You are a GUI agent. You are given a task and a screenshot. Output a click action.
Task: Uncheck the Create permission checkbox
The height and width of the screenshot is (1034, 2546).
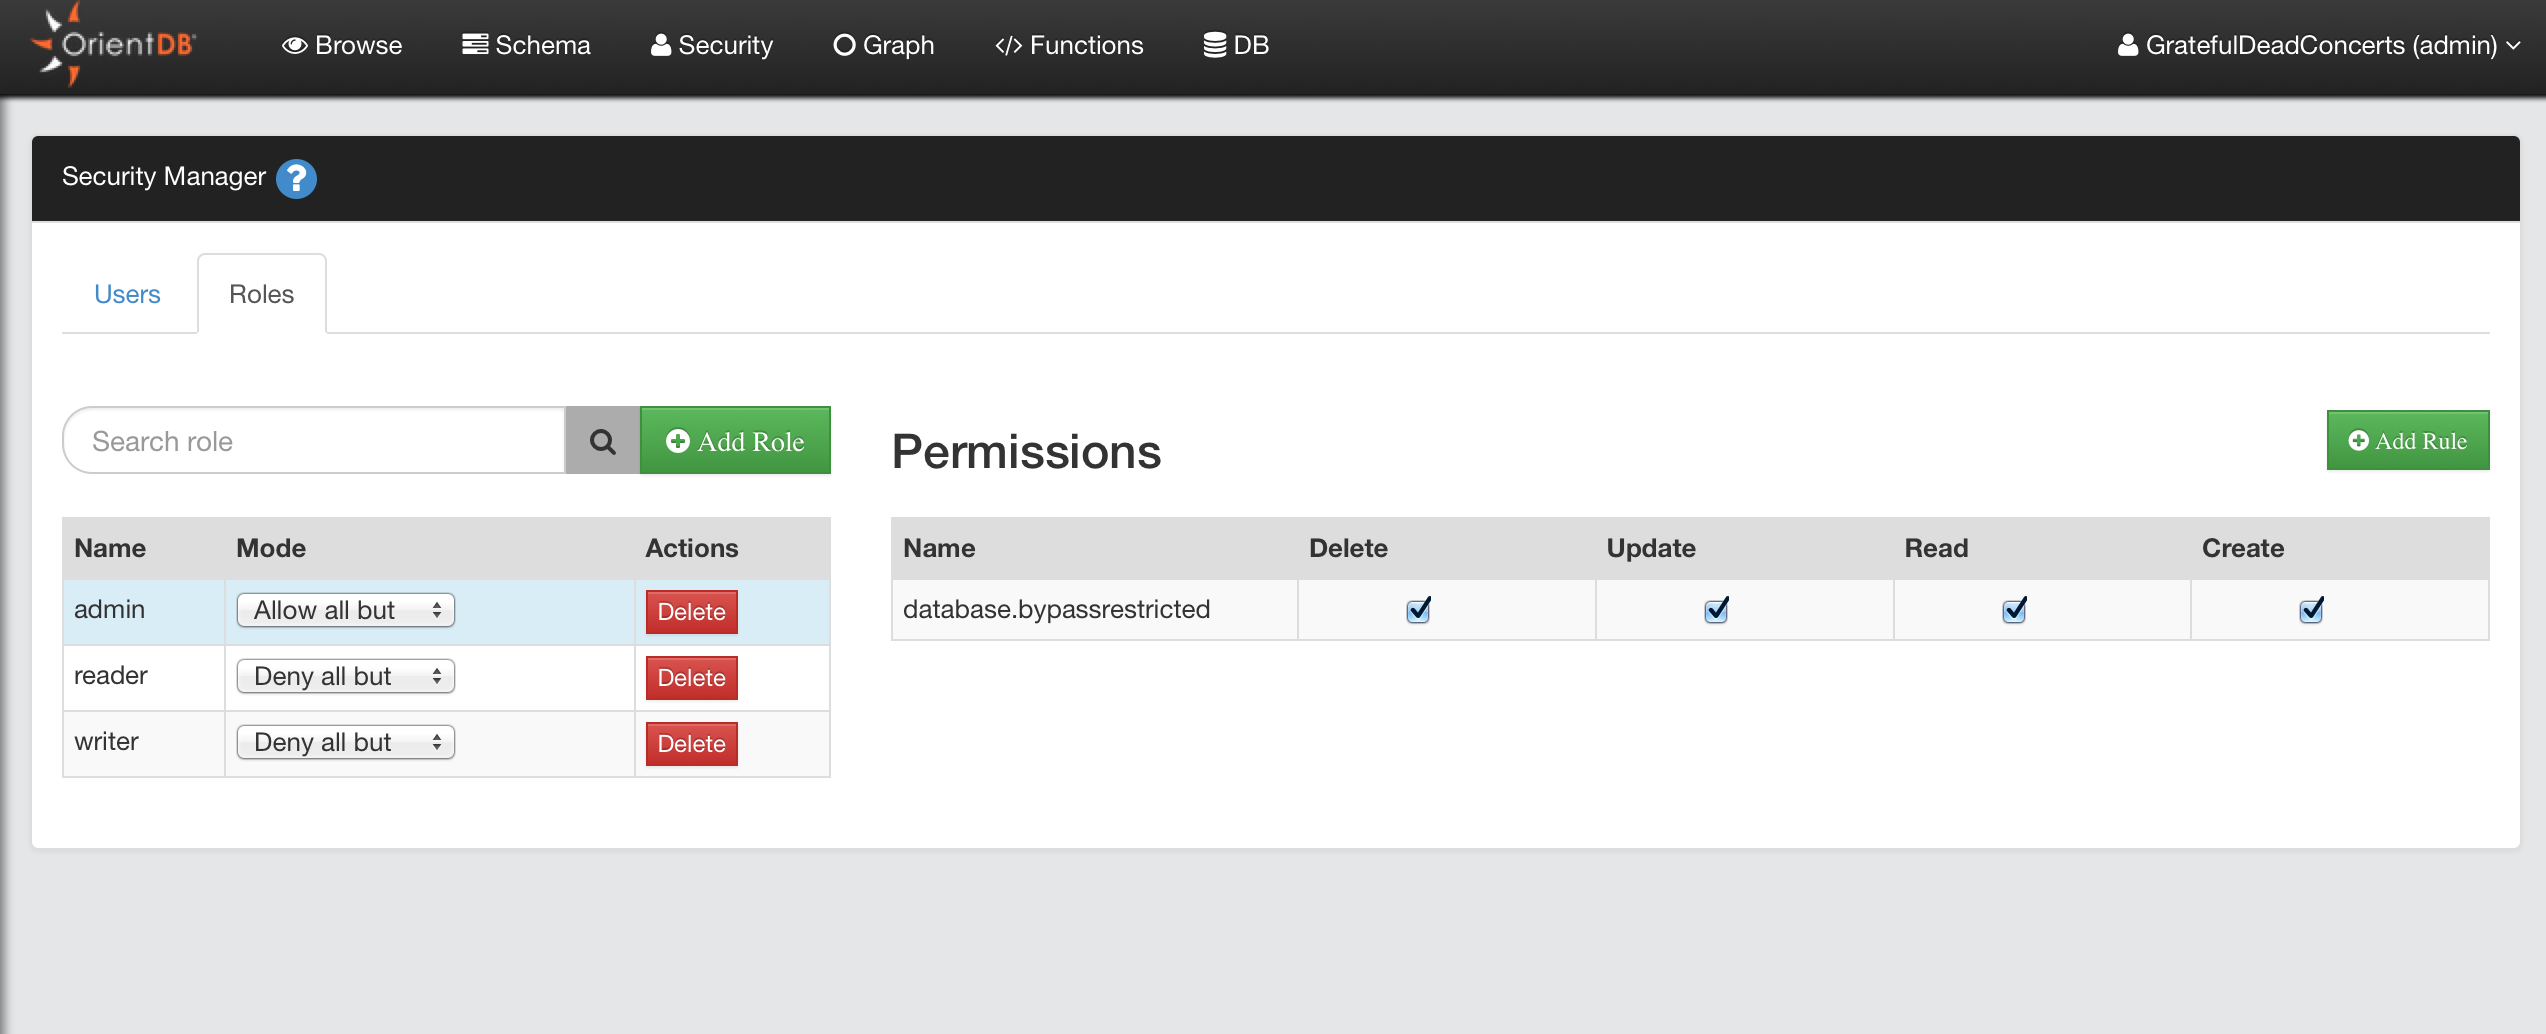(x=2311, y=610)
